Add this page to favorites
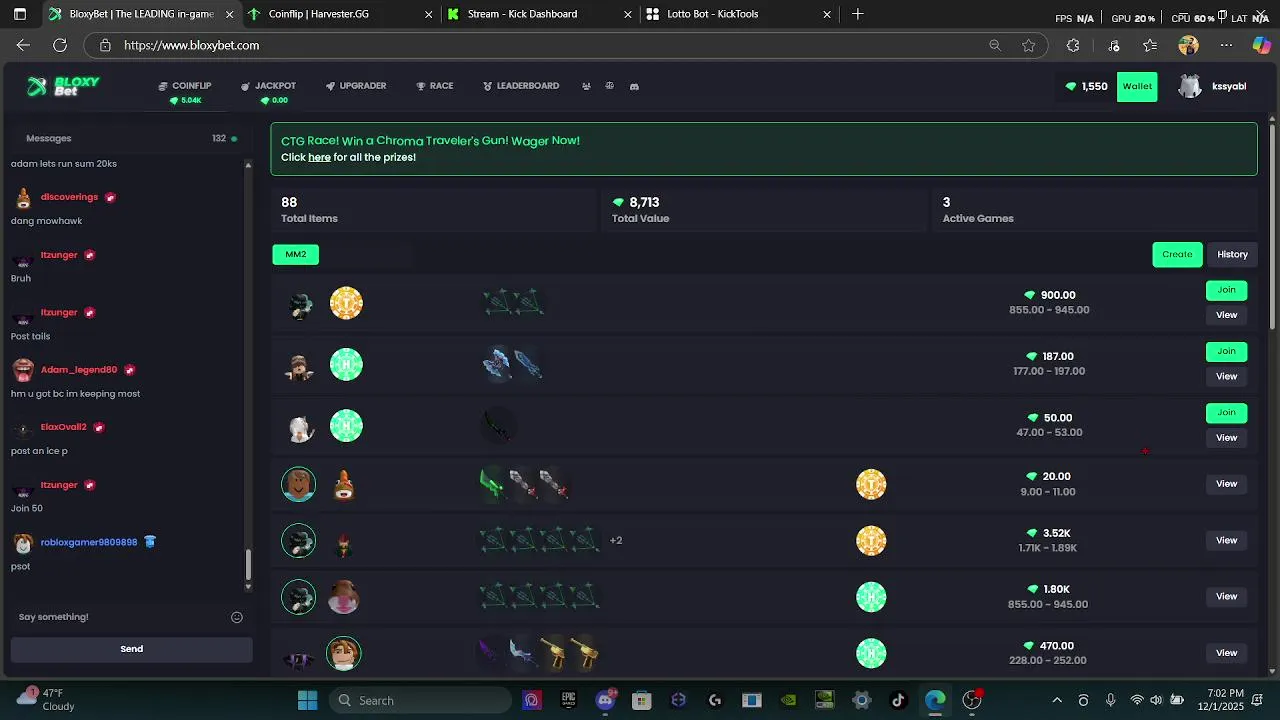This screenshot has height=720, width=1280. (1029, 45)
